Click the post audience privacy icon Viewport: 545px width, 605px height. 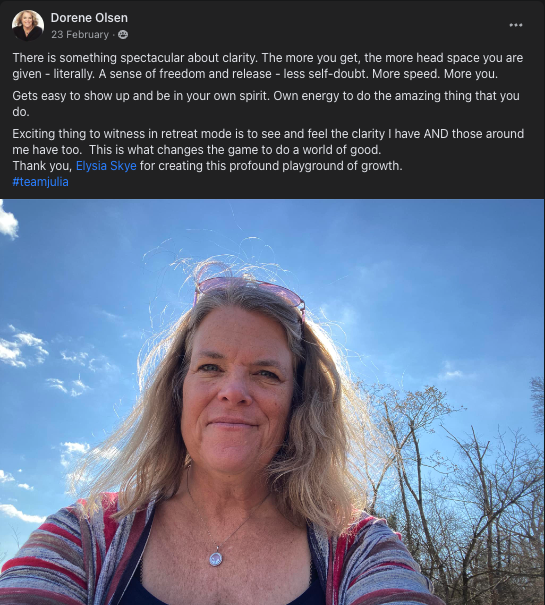coord(123,35)
